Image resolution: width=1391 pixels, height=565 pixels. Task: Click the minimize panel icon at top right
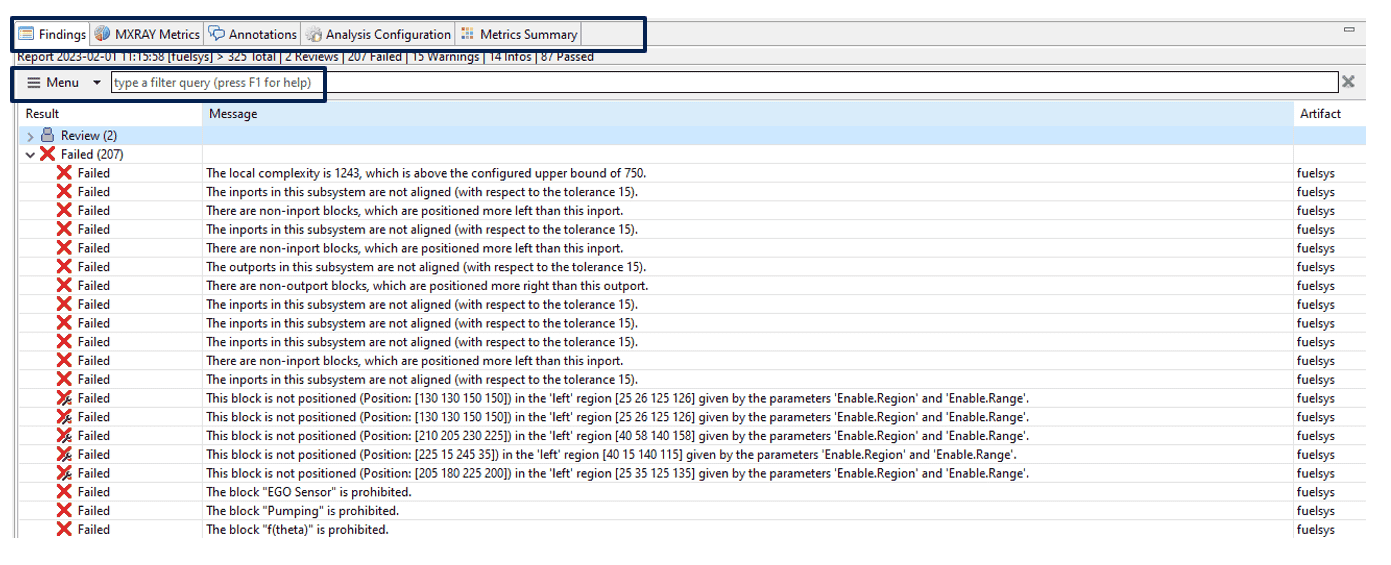(1349, 30)
